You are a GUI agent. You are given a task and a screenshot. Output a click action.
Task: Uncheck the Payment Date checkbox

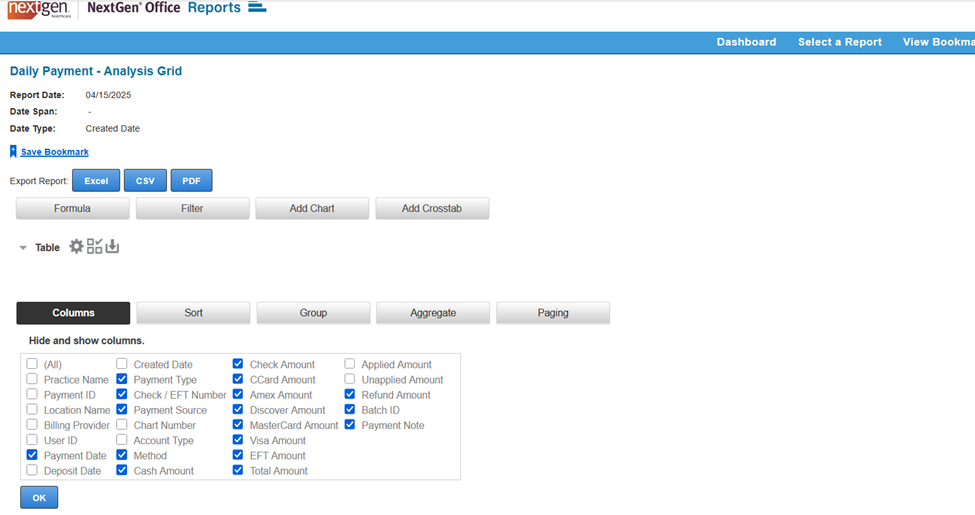click(33, 456)
